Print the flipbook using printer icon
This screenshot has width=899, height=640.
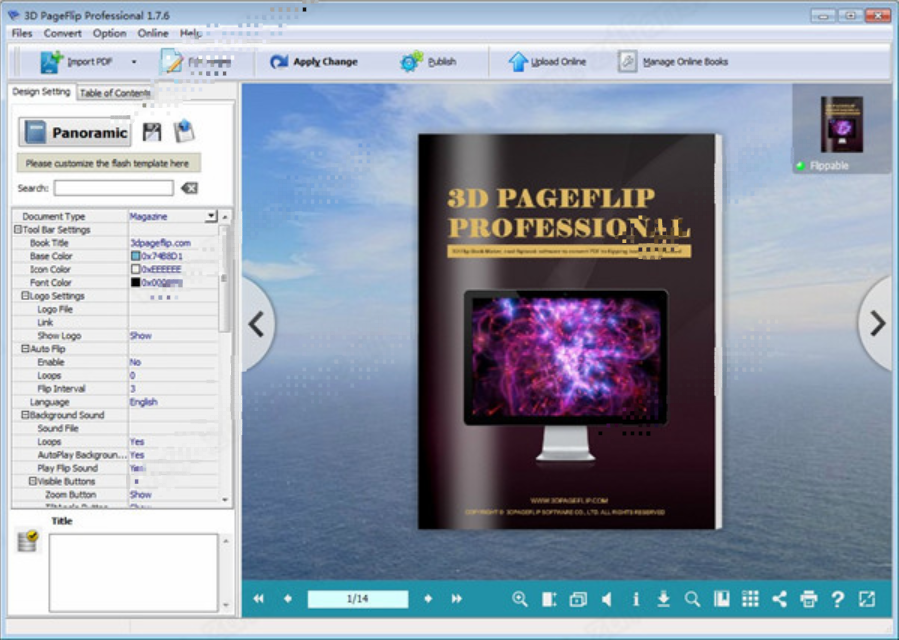click(808, 599)
